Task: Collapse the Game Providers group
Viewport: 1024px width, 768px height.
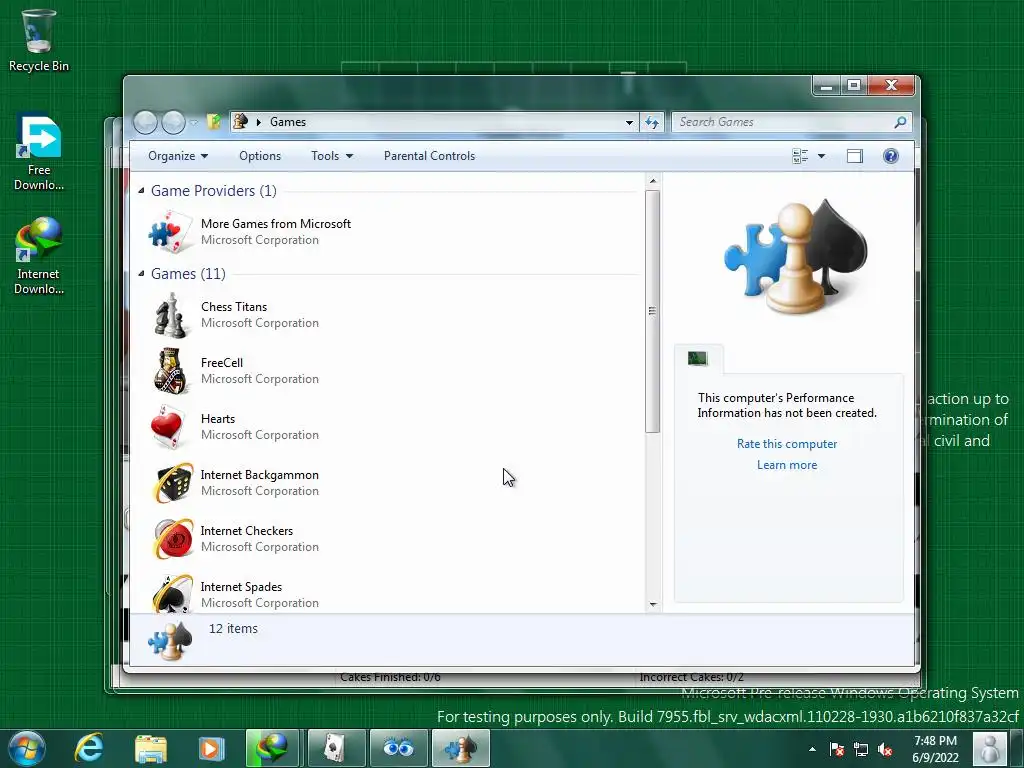Action: coord(141,190)
